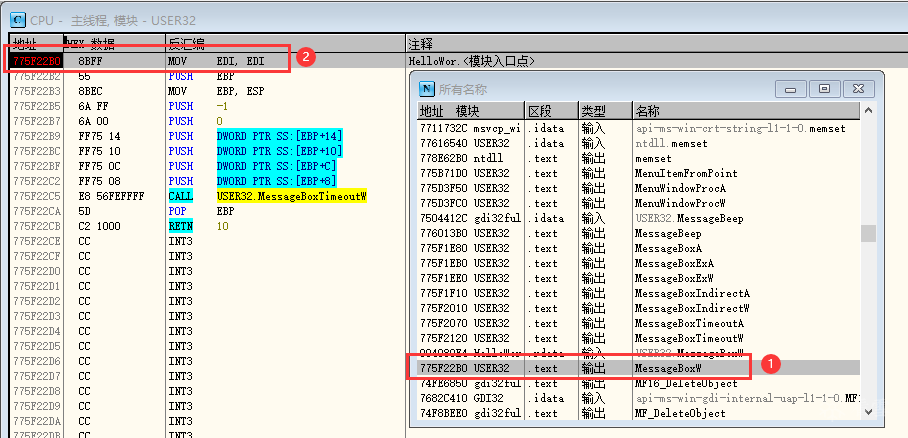Screen dimensions: 908x438
Task: Select MessageBoxTimeoutW in the names list
Action: pyautogui.click(x=639, y=339)
